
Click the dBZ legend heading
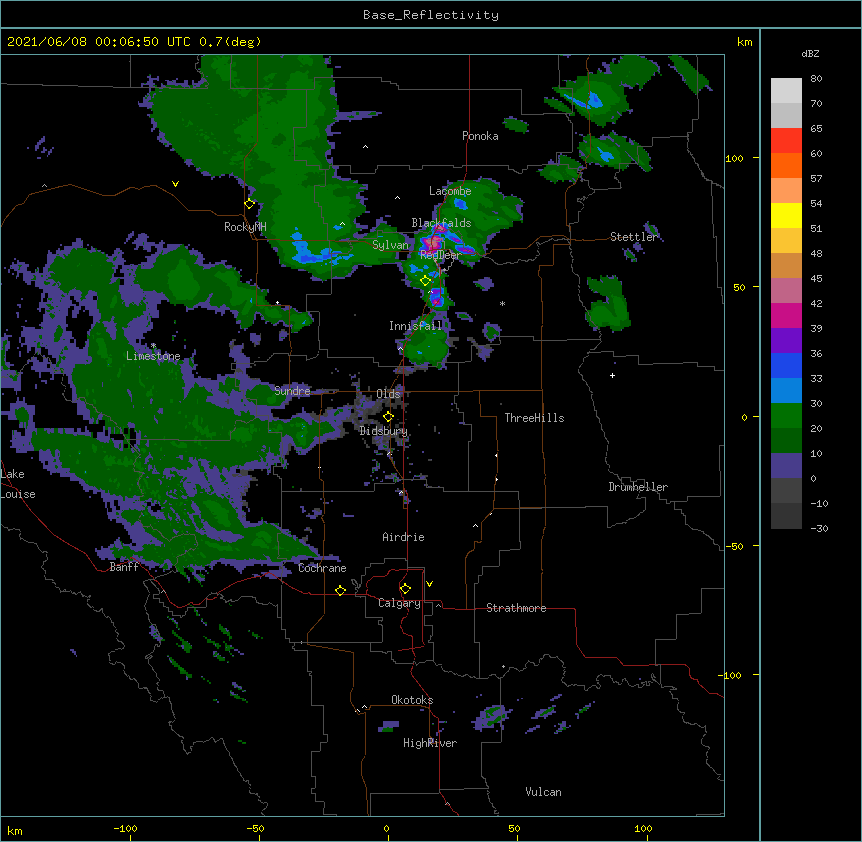point(810,53)
